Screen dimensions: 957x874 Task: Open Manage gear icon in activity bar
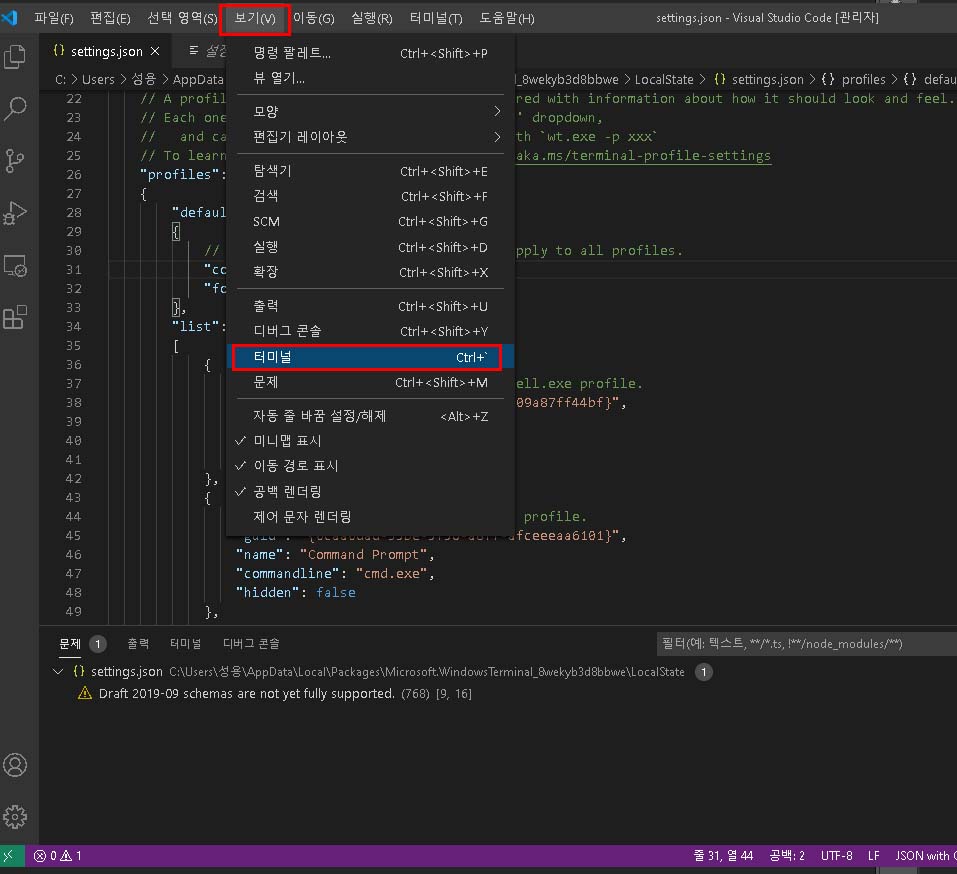[x=15, y=817]
